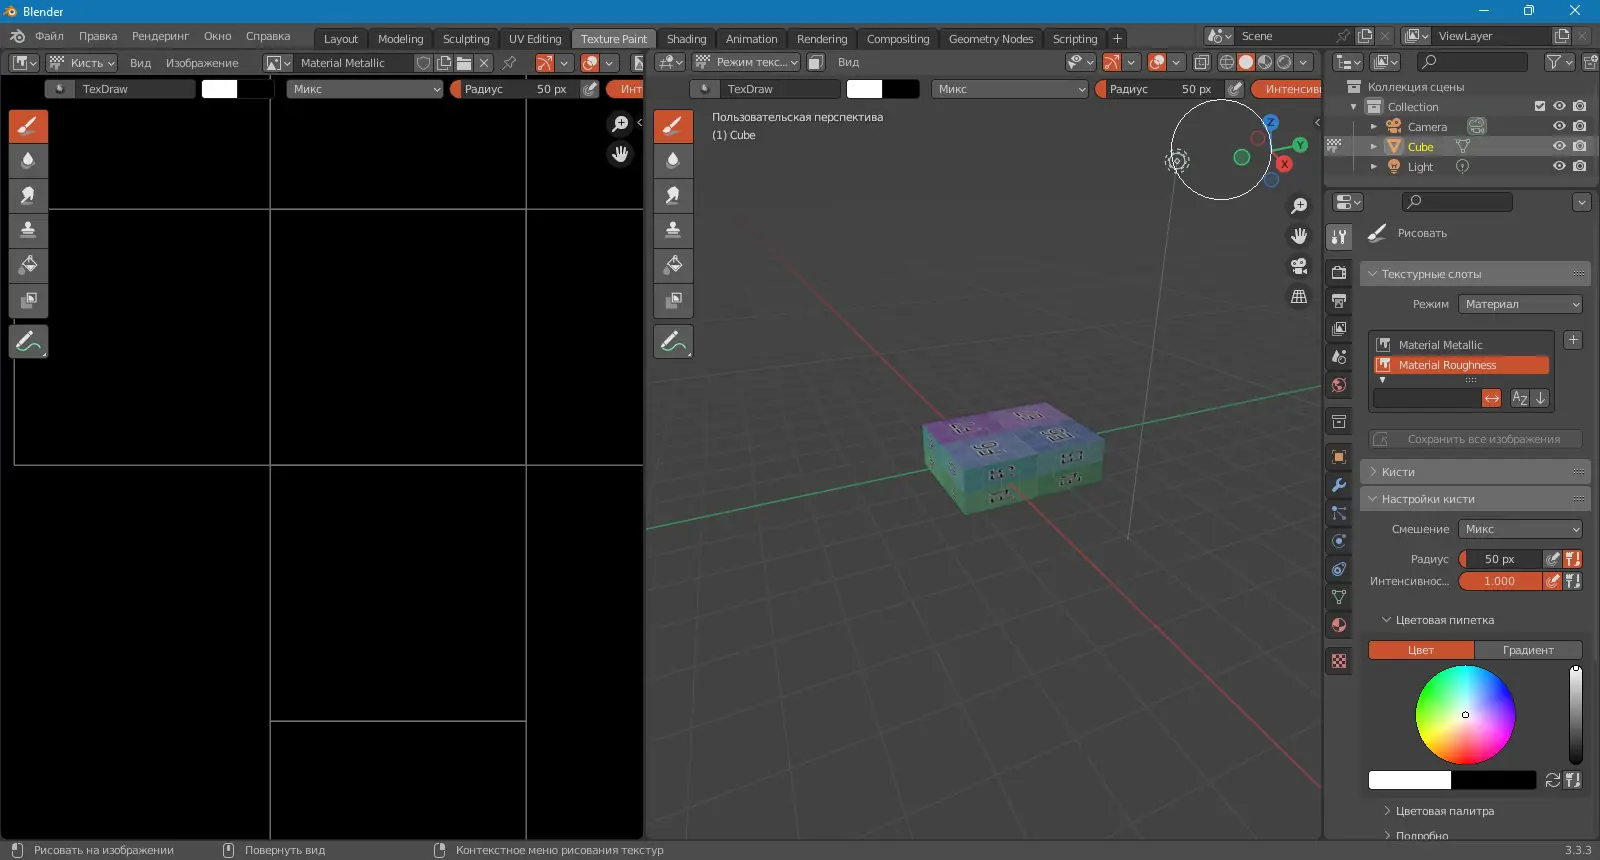Choose the Annotate tool in 3D viewport
The image size is (1600, 860).
tap(673, 341)
